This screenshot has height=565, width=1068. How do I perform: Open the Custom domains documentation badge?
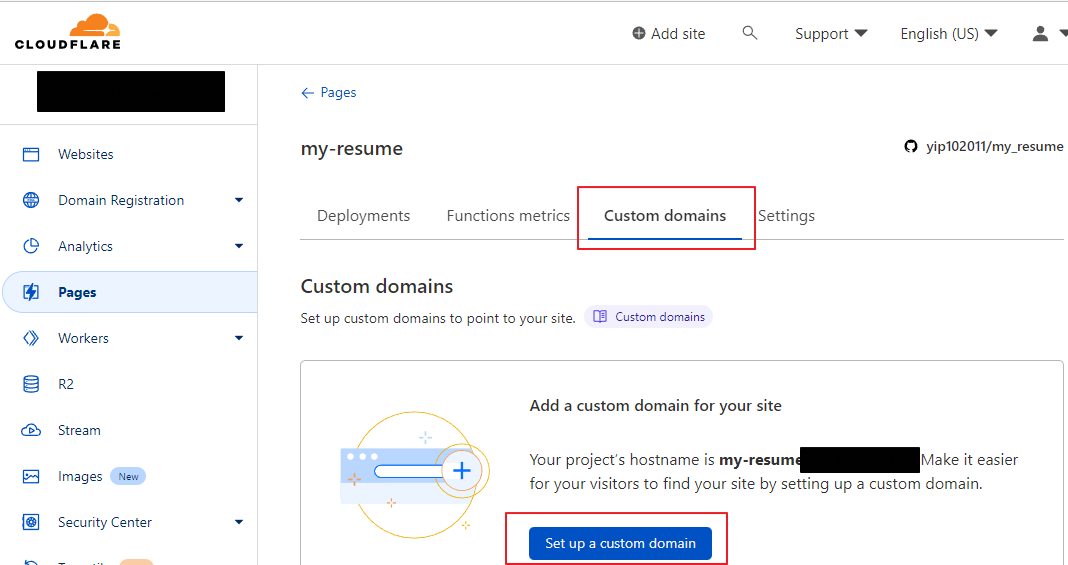648,317
